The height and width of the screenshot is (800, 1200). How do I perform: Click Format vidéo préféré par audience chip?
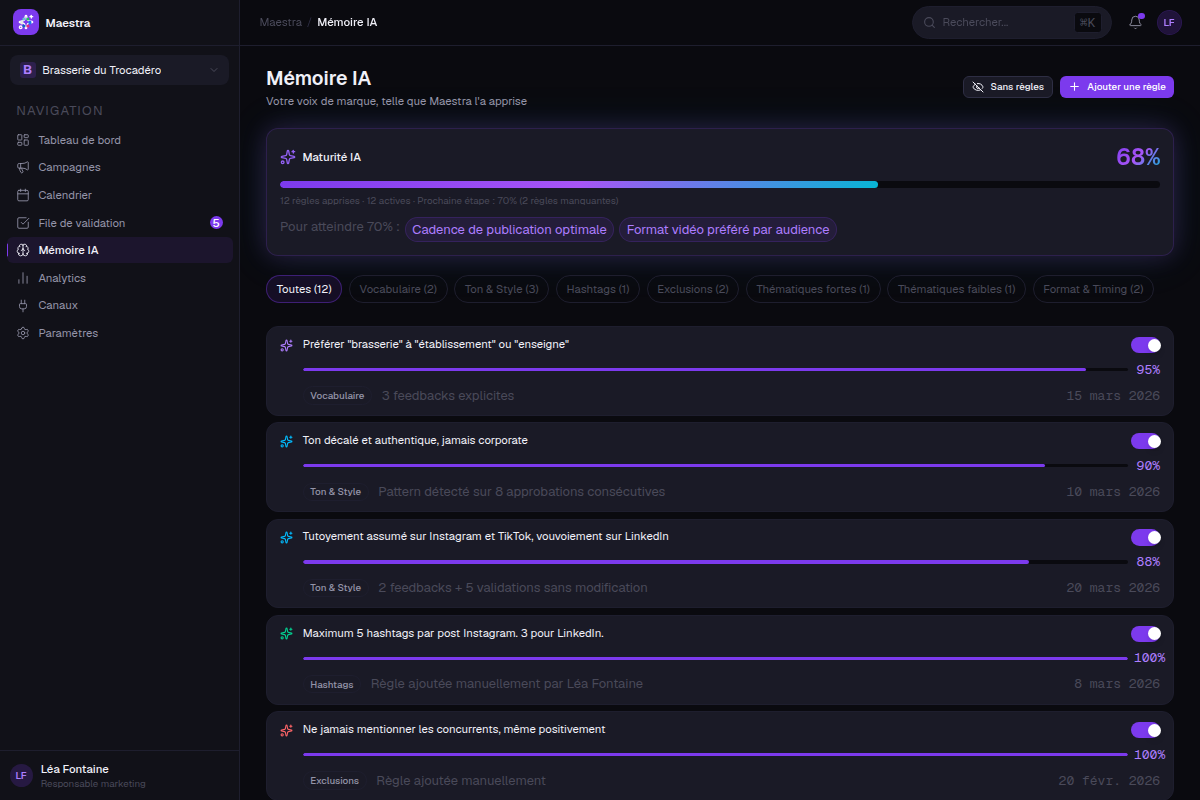click(x=728, y=230)
